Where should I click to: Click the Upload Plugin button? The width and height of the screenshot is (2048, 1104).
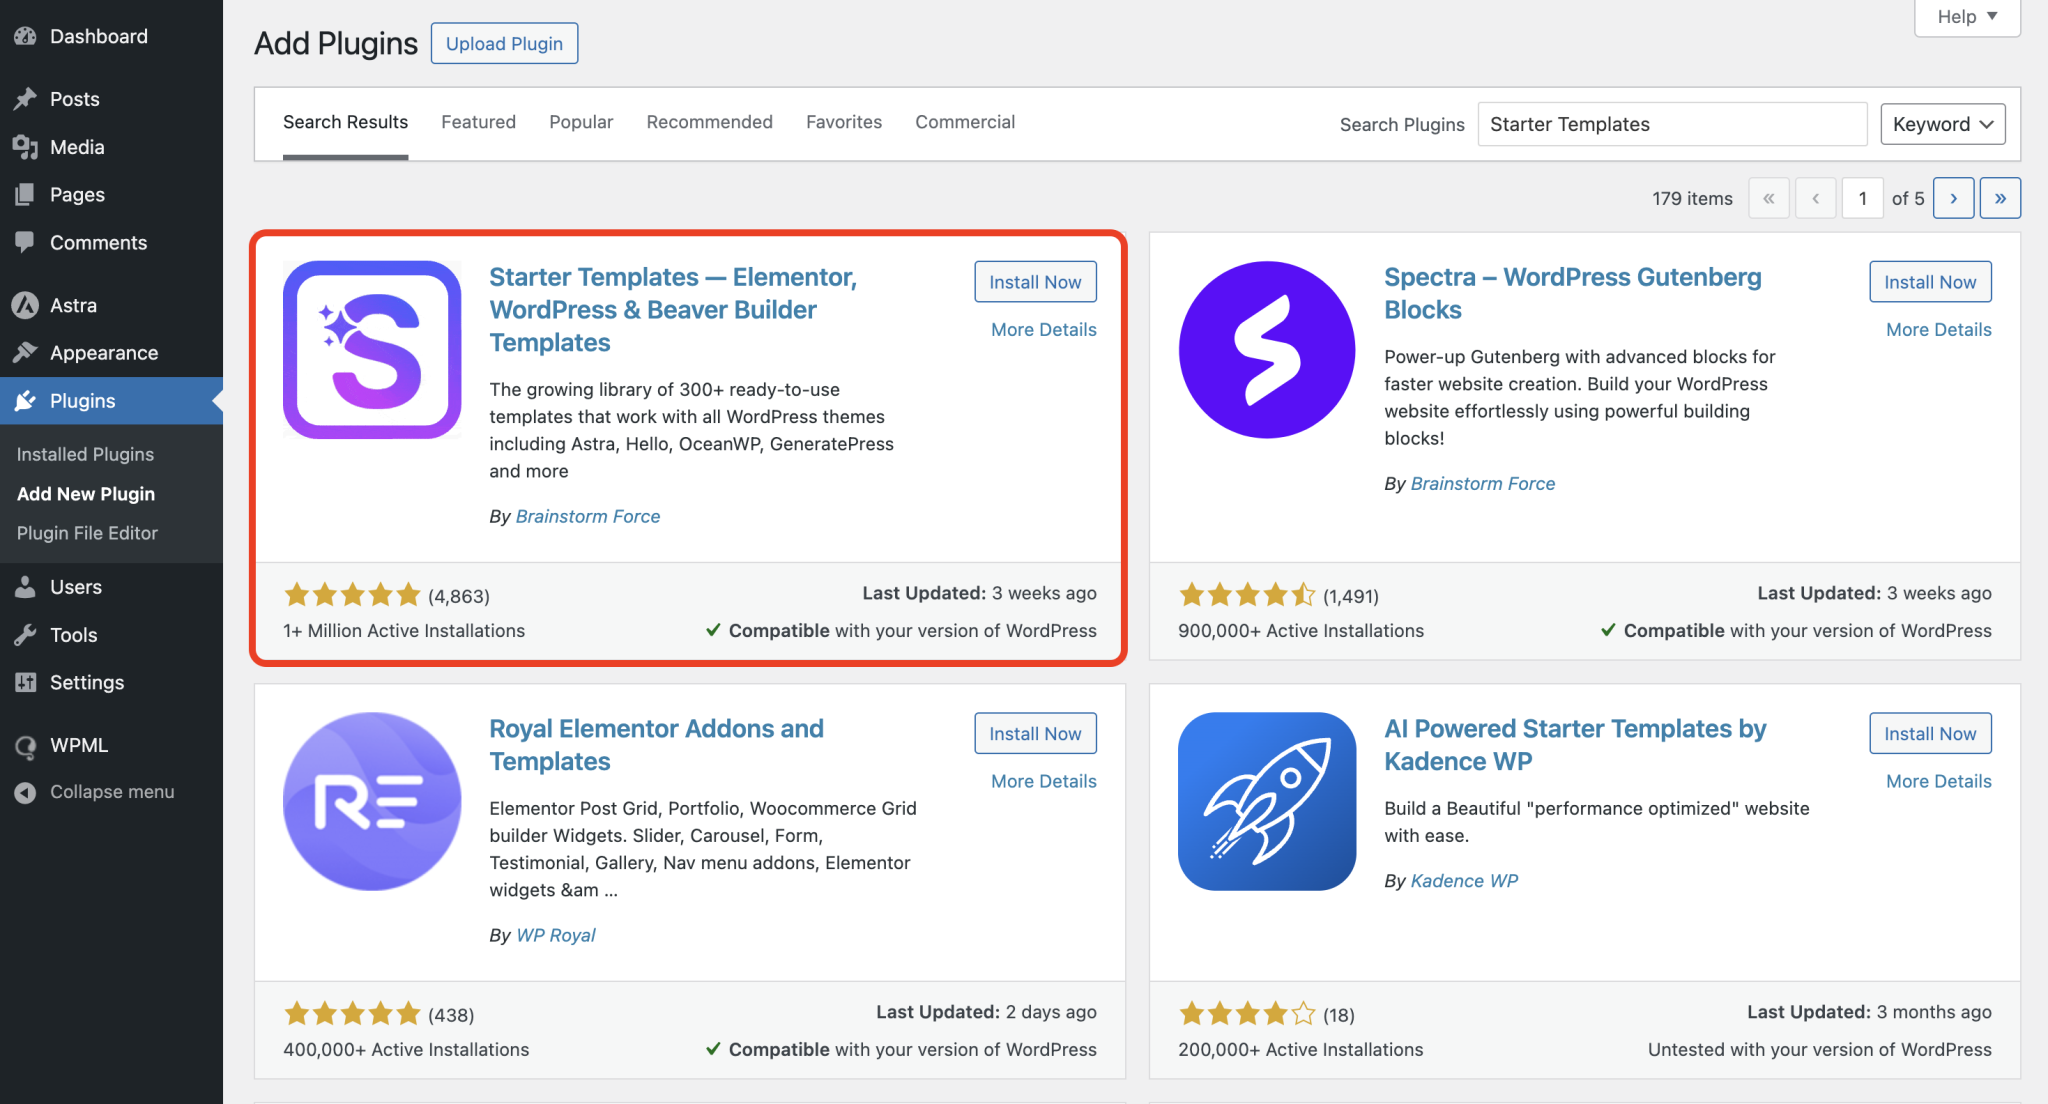(504, 44)
